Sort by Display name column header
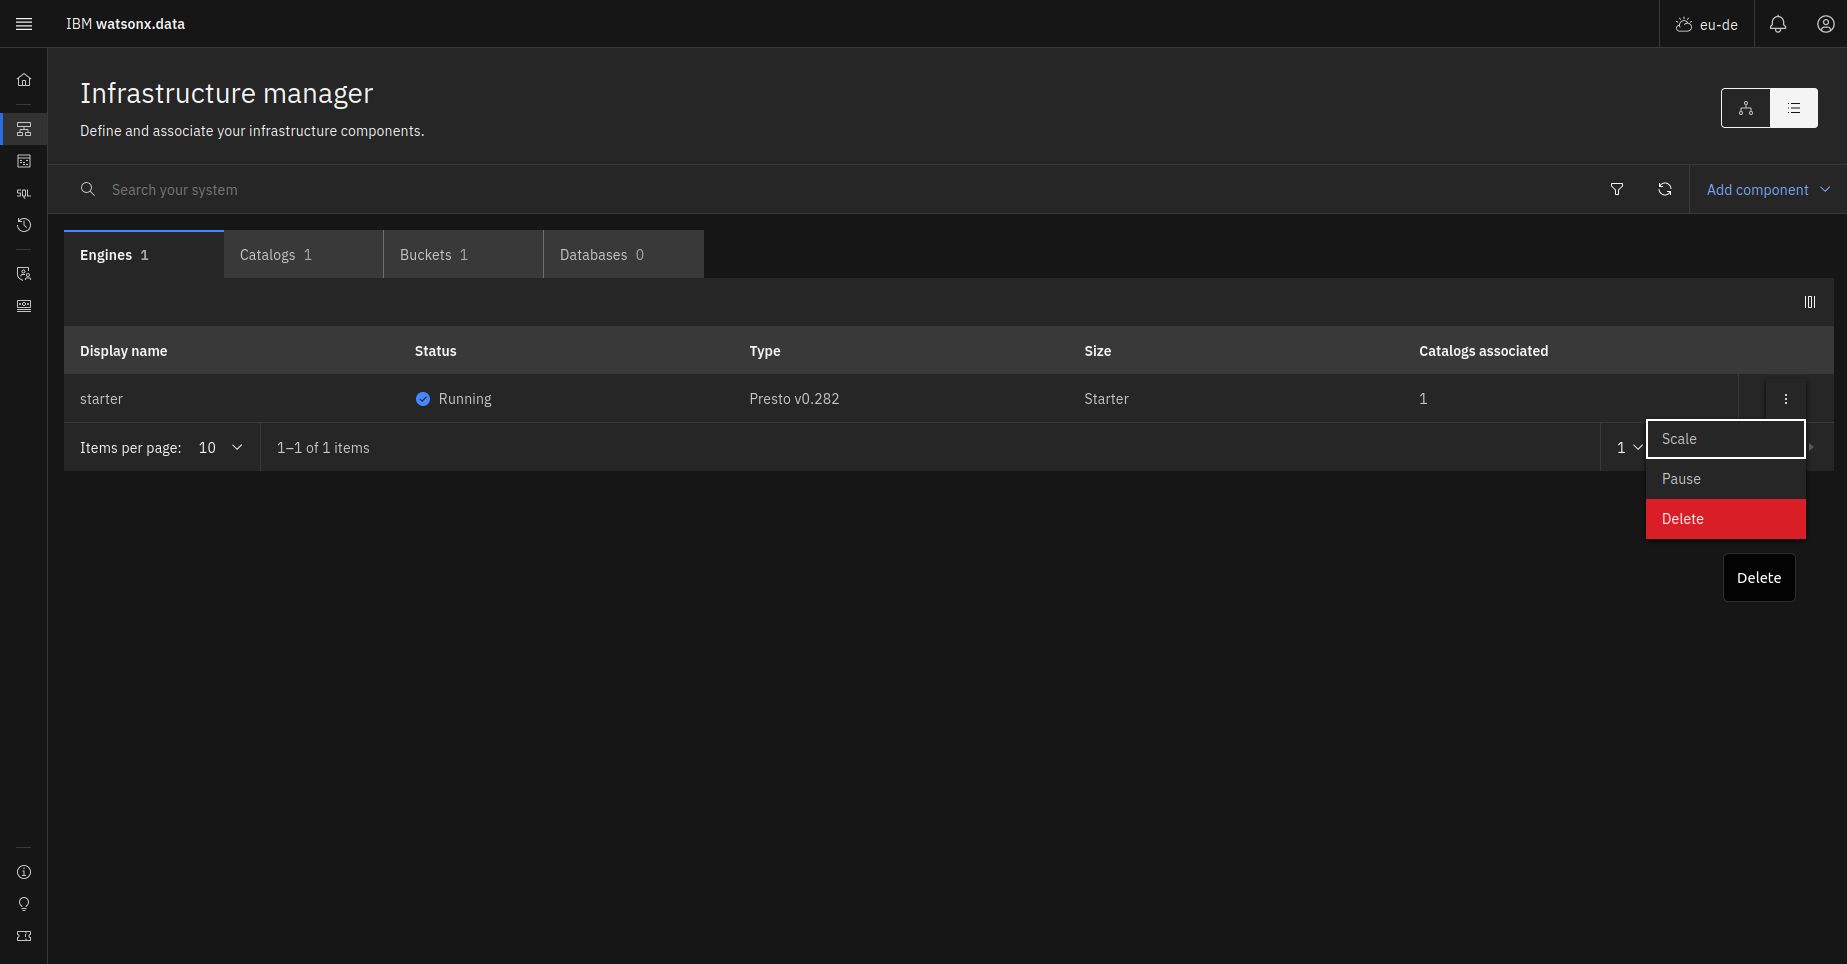Image resolution: width=1847 pixels, height=964 pixels. pyautogui.click(x=124, y=351)
